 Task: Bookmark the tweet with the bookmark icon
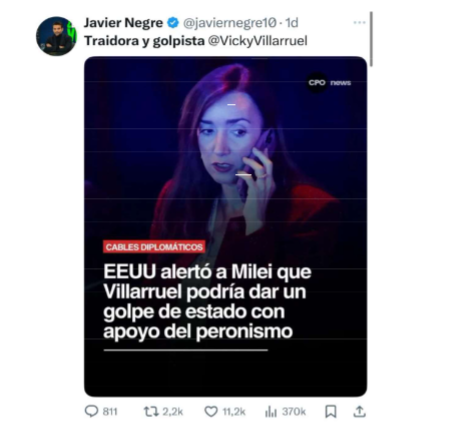331,412
